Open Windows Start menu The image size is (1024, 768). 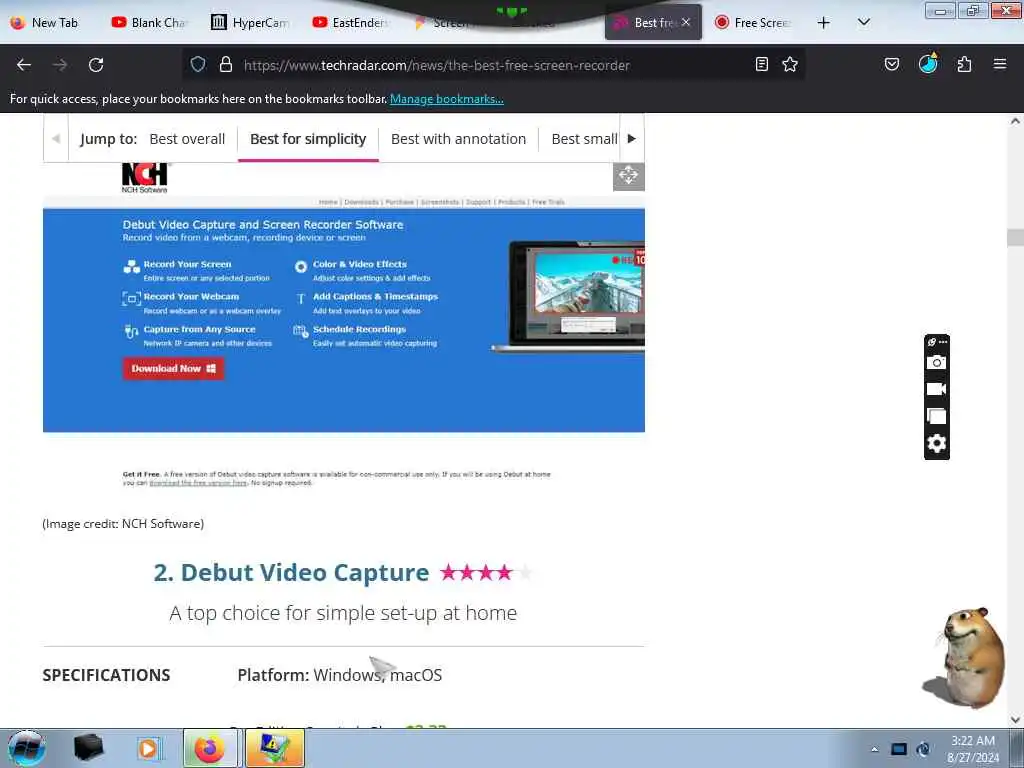pyautogui.click(x=27, y=748)
